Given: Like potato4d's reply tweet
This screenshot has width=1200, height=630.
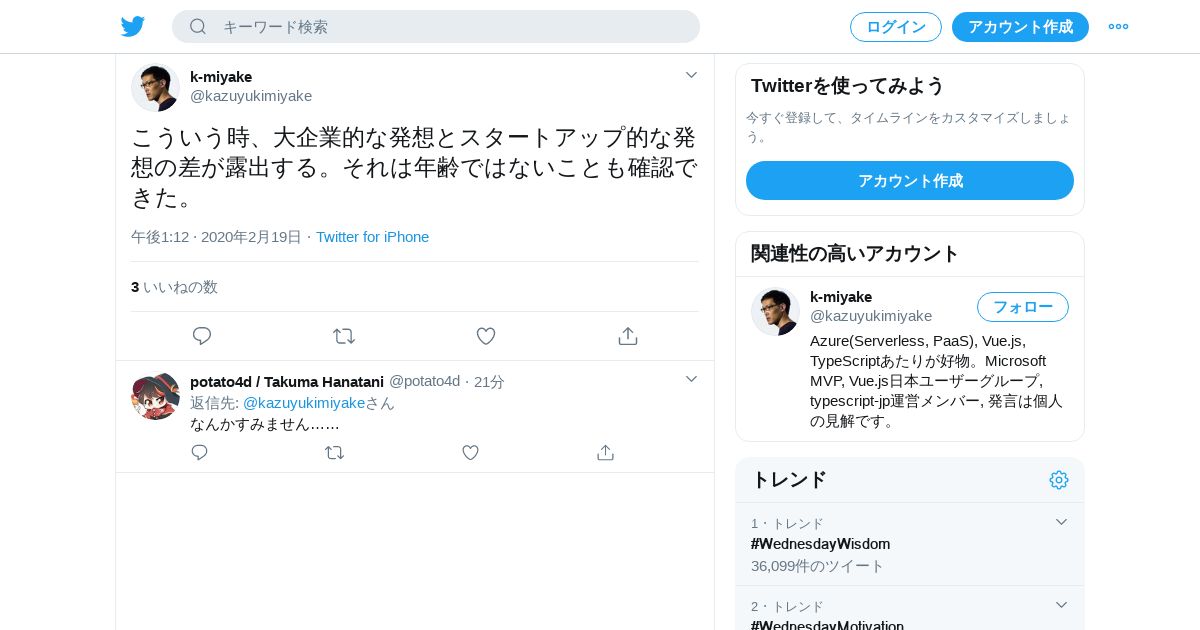Looking at the screenshot, I should [x=470, y=453].
